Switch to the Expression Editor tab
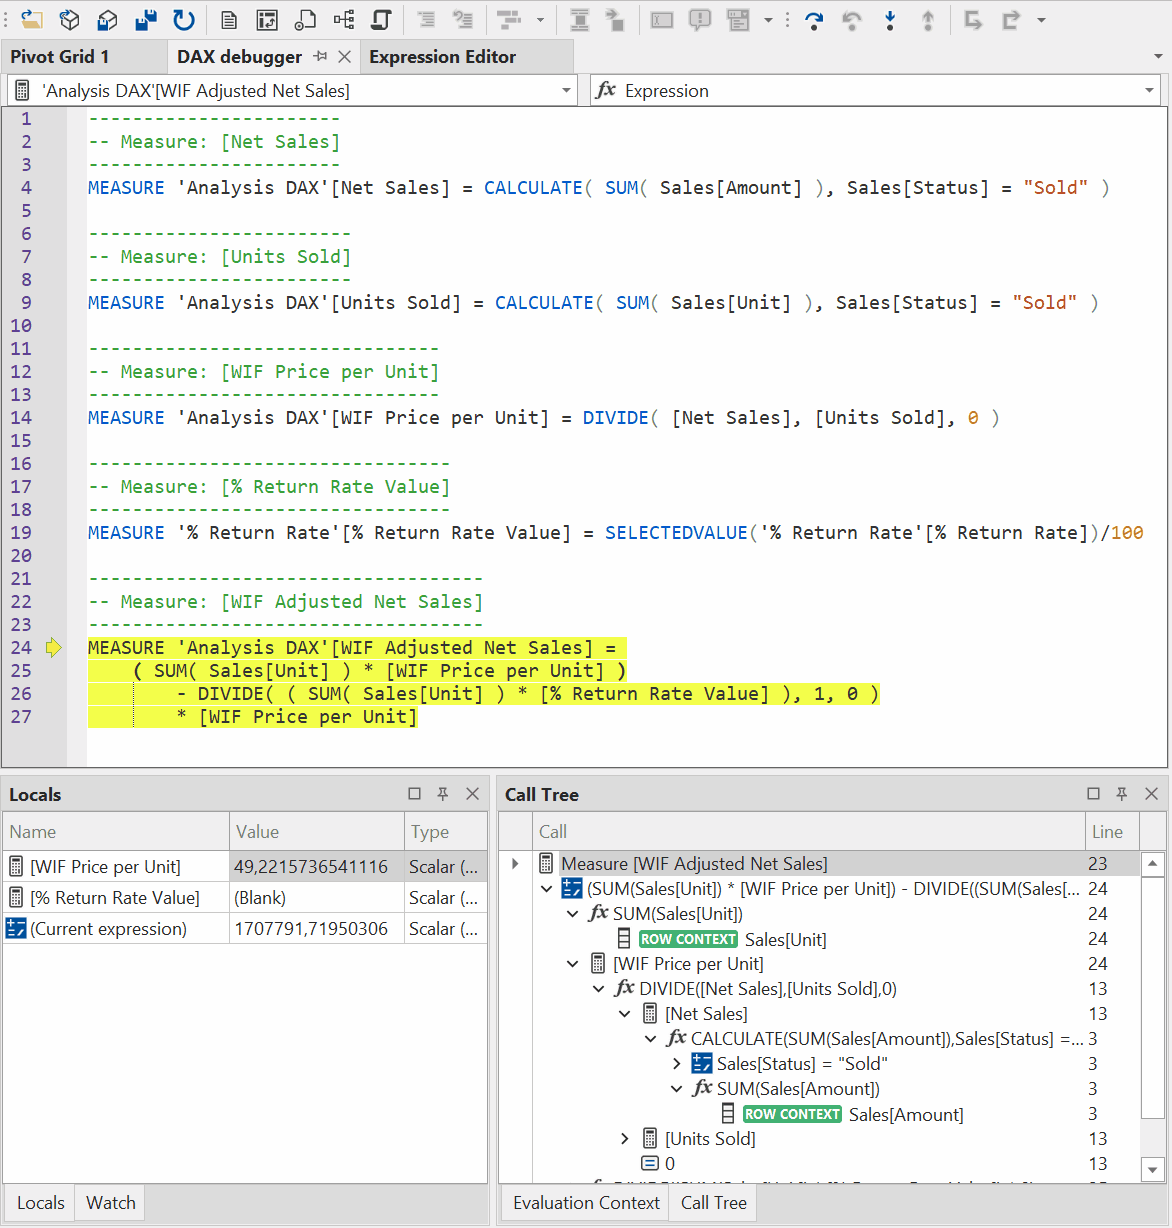 [x=442, y=57]
